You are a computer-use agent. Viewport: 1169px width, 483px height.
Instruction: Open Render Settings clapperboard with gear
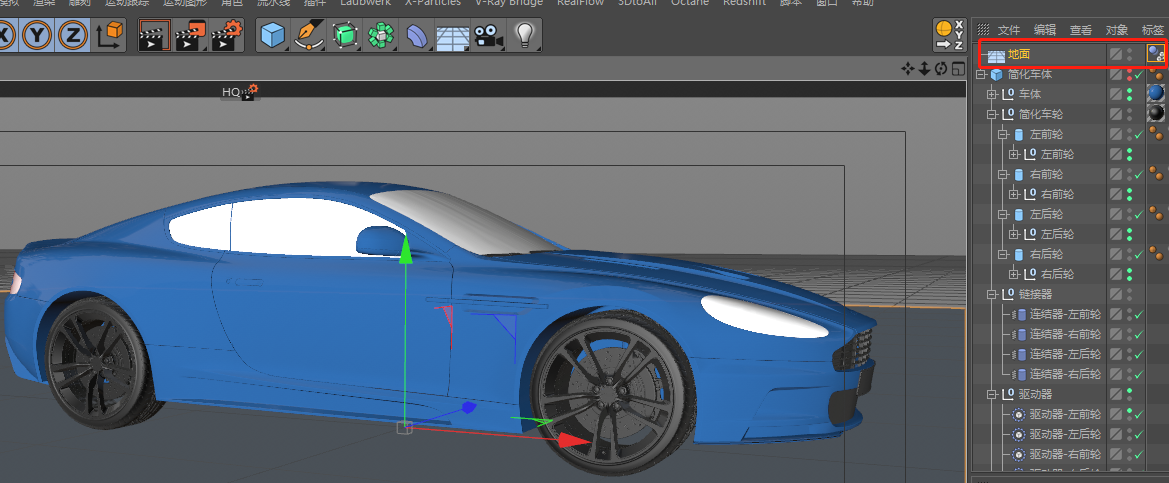(x=227, y=34)
